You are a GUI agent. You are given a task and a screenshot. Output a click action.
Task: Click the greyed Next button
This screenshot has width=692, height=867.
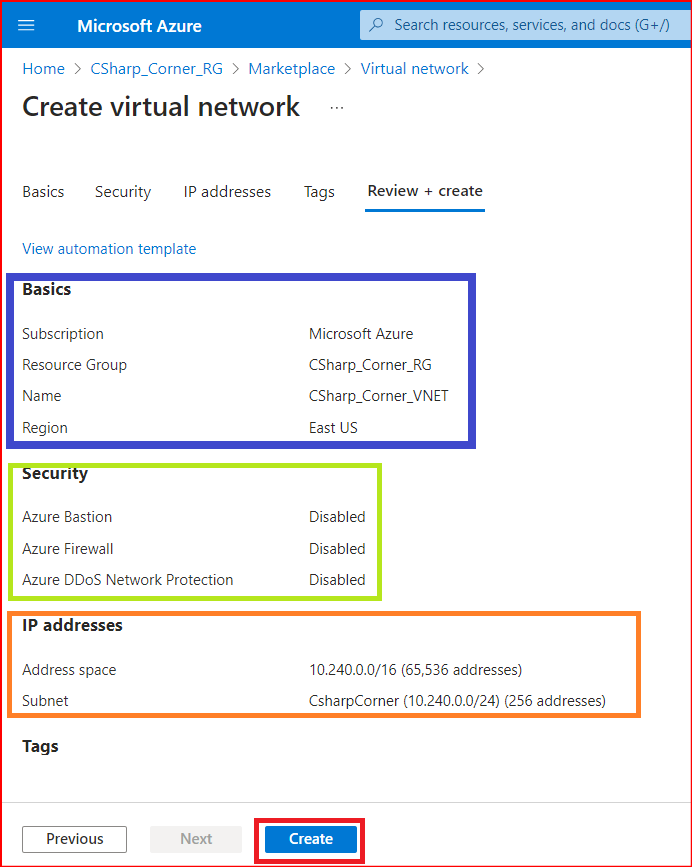pos(196,839)
